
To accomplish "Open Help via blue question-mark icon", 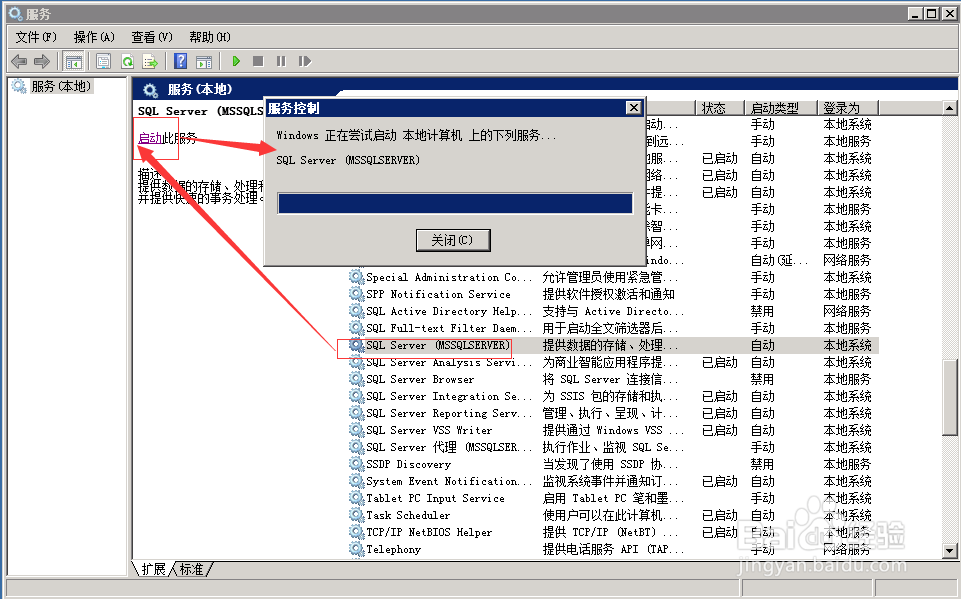I will (x=180, y=61).
